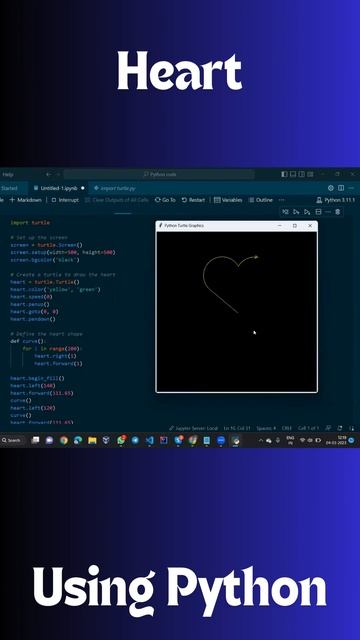Interrupt the running kernel

click(65, 200)
